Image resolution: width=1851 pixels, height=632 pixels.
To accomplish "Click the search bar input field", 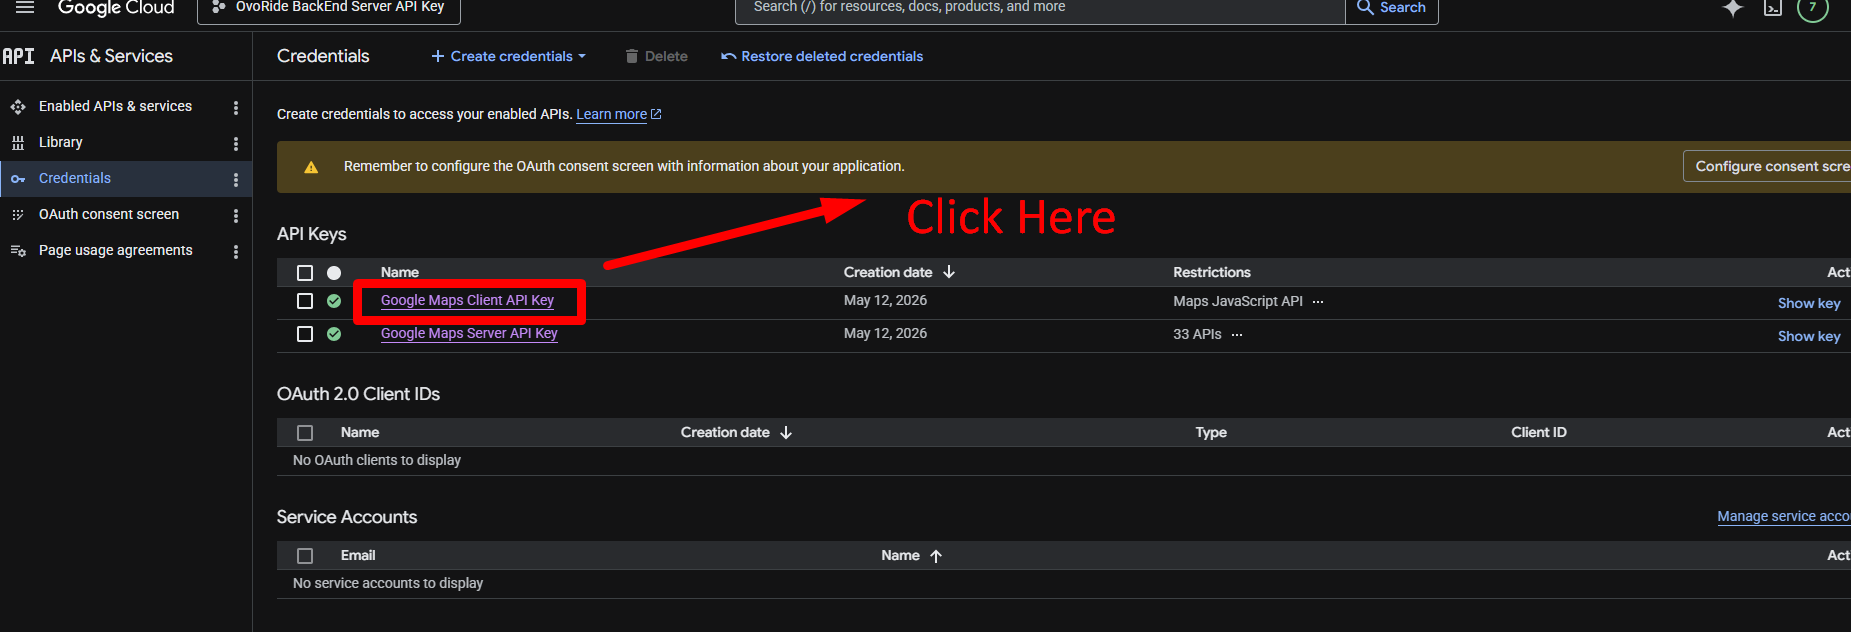I will (x=1040, y=8).
